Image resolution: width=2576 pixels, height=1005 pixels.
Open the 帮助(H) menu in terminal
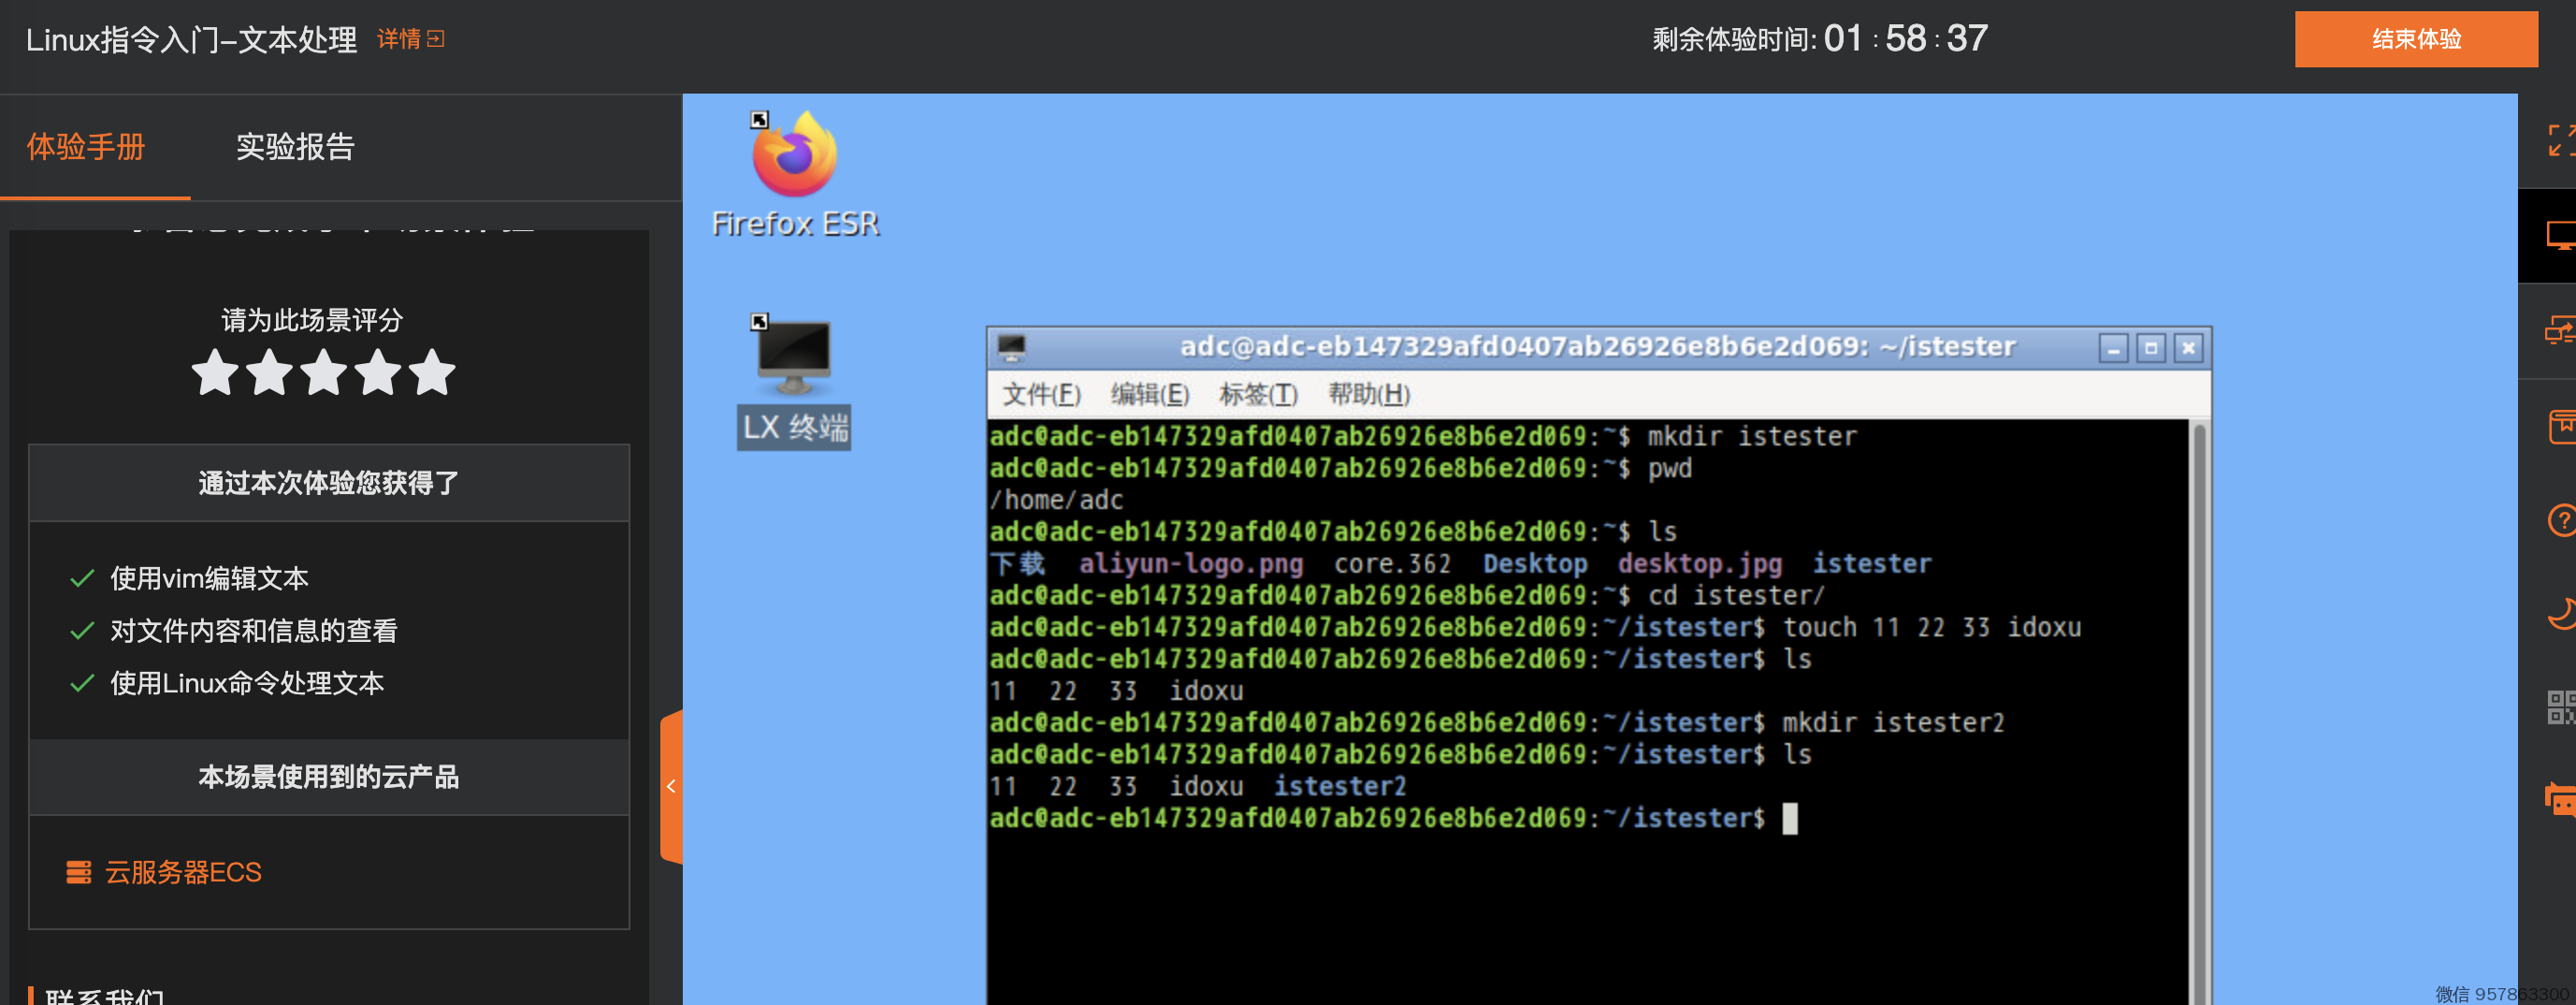[1368, 395]
